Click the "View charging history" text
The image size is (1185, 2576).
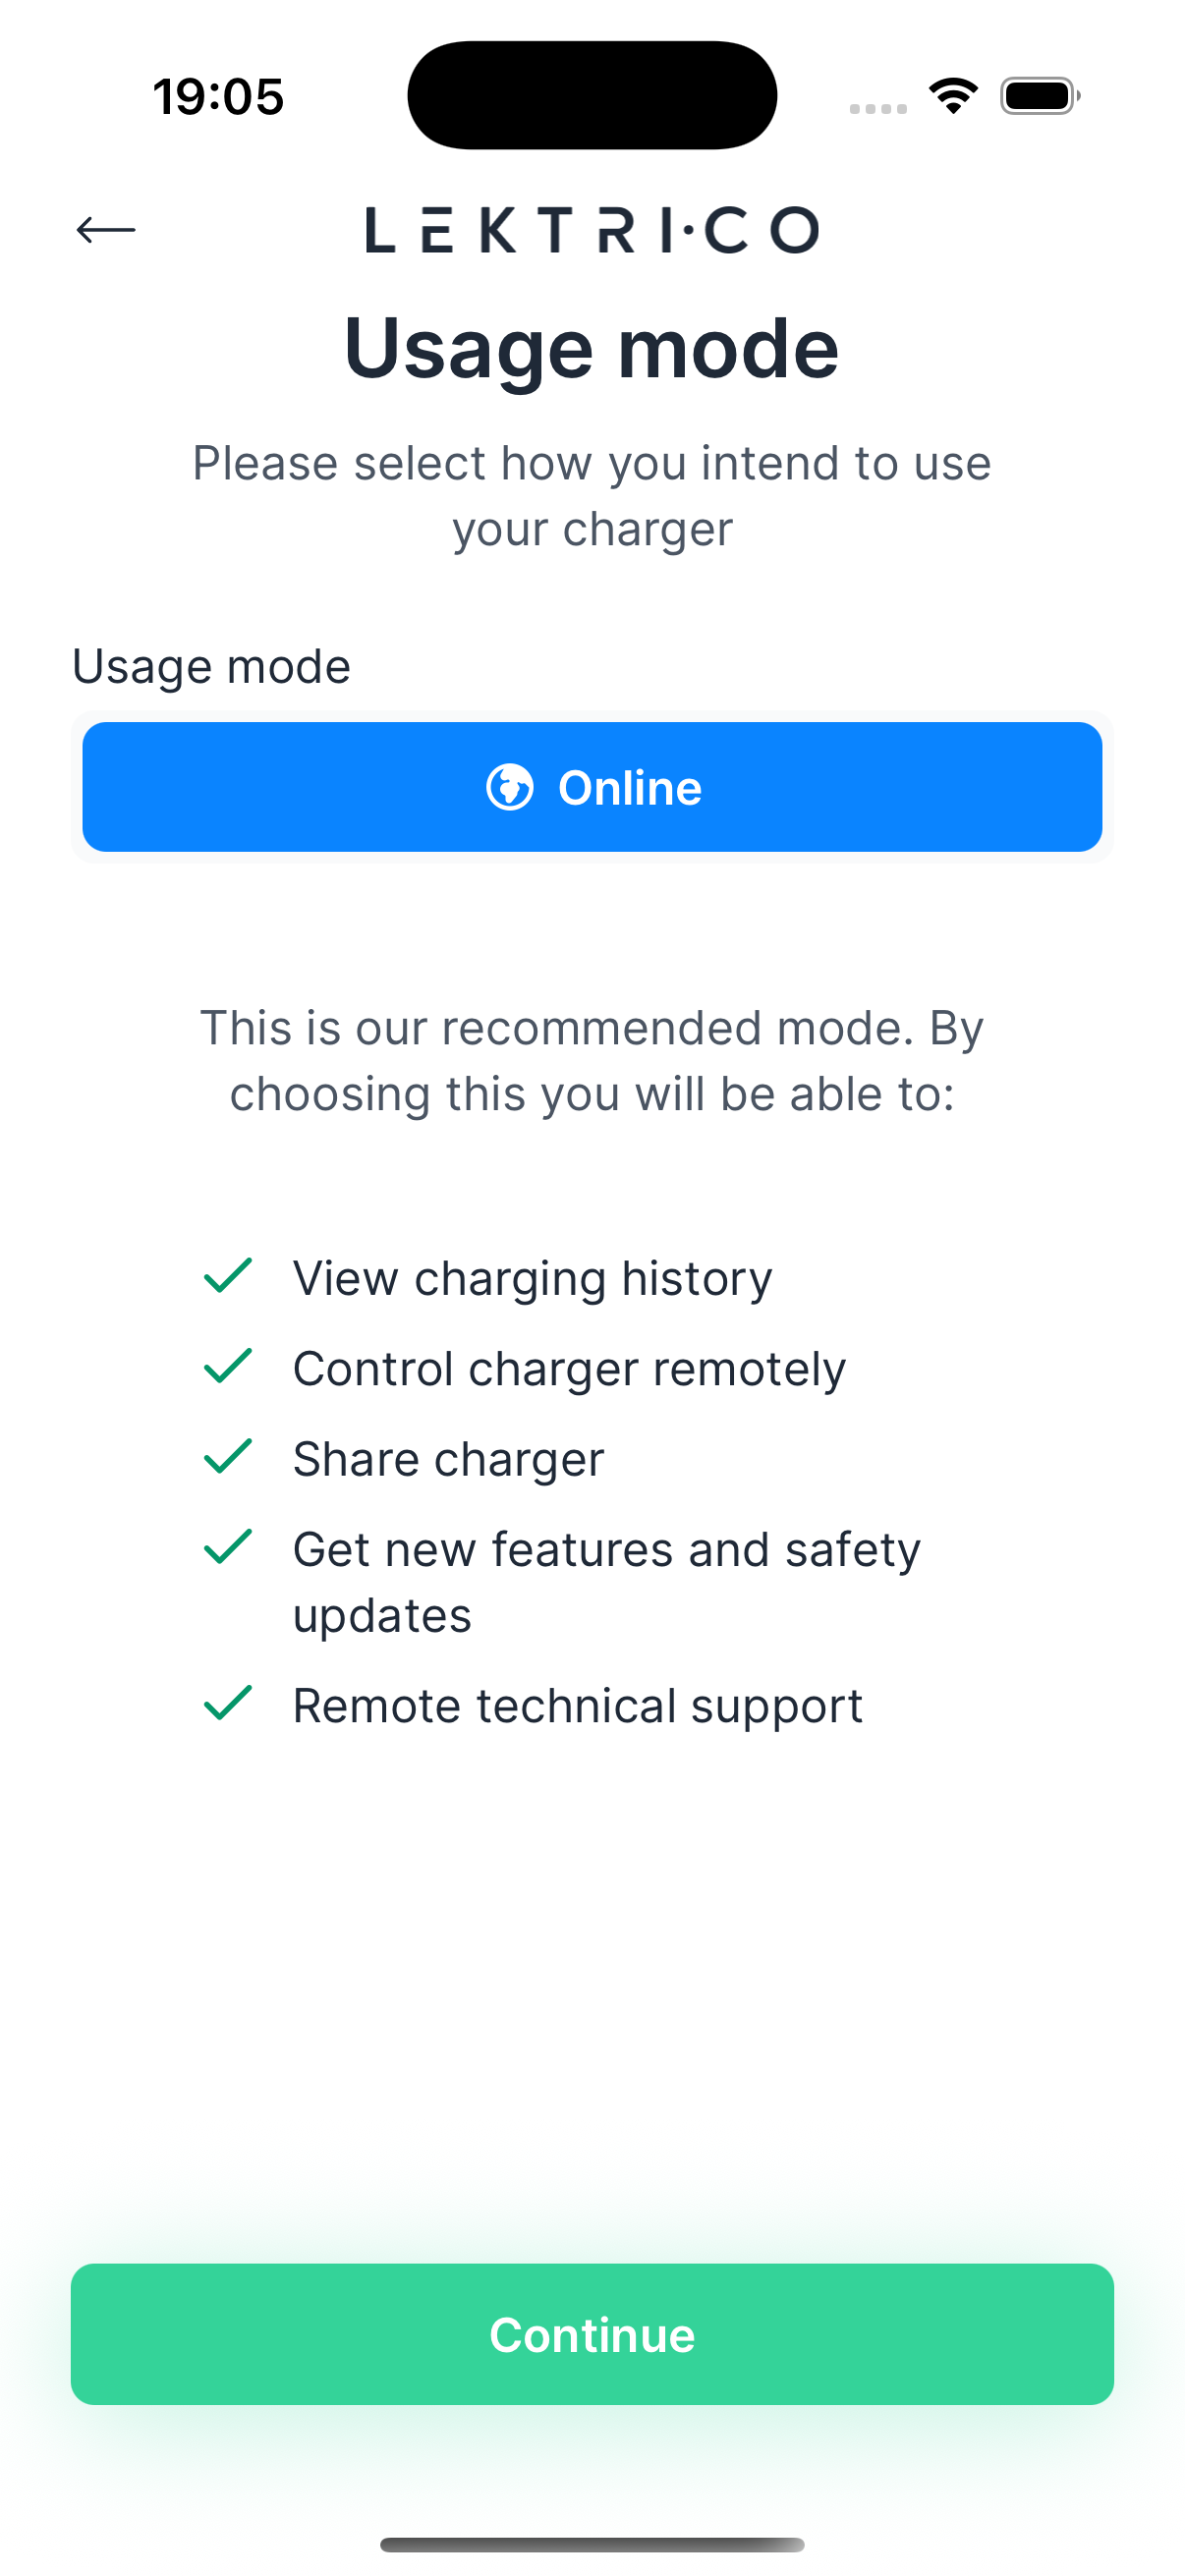point(532,1278)
